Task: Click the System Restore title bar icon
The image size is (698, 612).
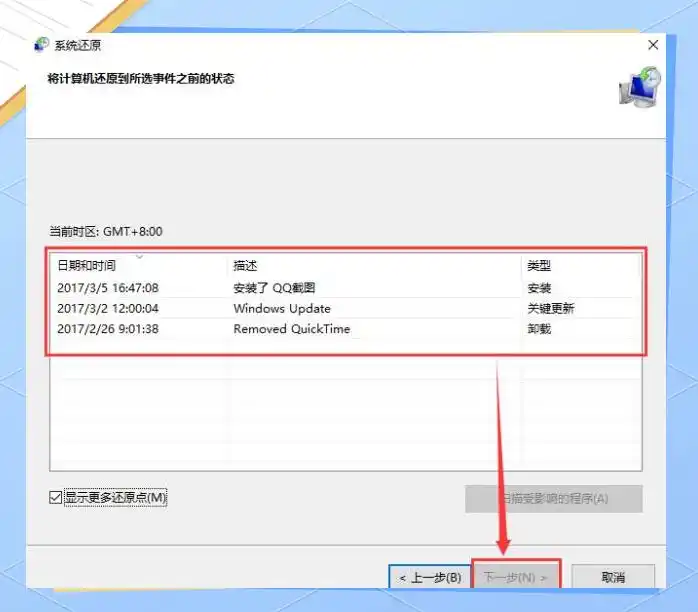Action: (x=41, y=45)
